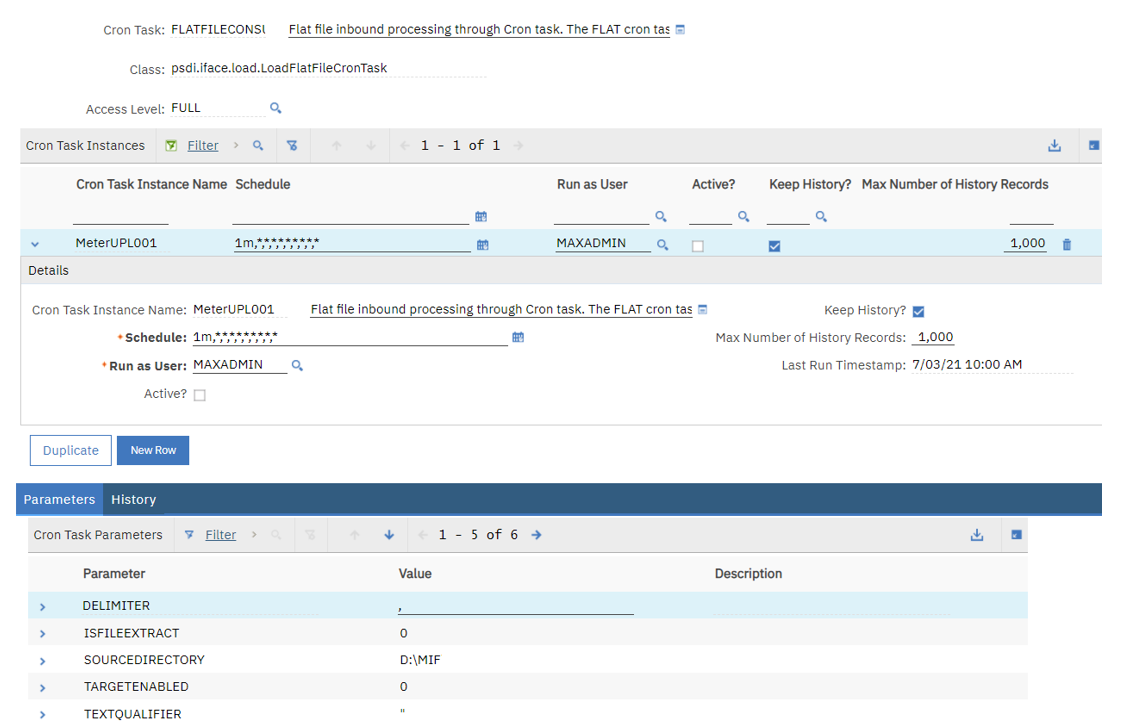Collapse the Cron Task Parameters table section
Image resolution: width=1122 pixels, height=723 pixels.
click(x=1016, y=535)
